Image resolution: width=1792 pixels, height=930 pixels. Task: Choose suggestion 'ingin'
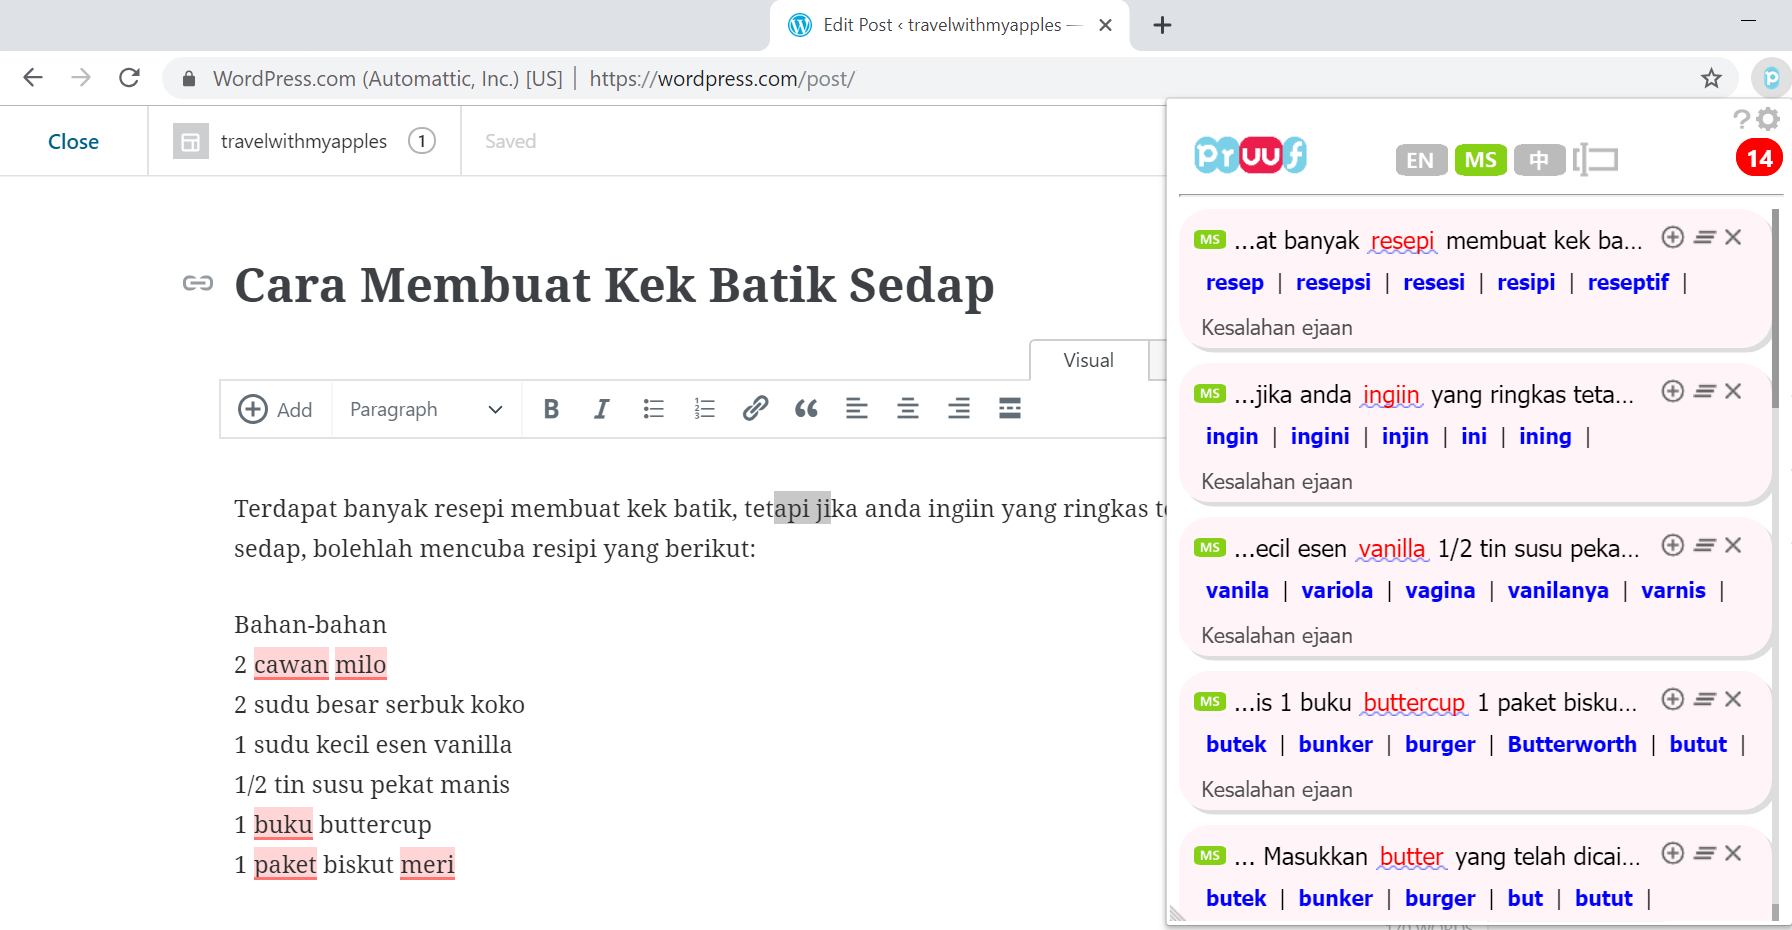[1232, 437]
